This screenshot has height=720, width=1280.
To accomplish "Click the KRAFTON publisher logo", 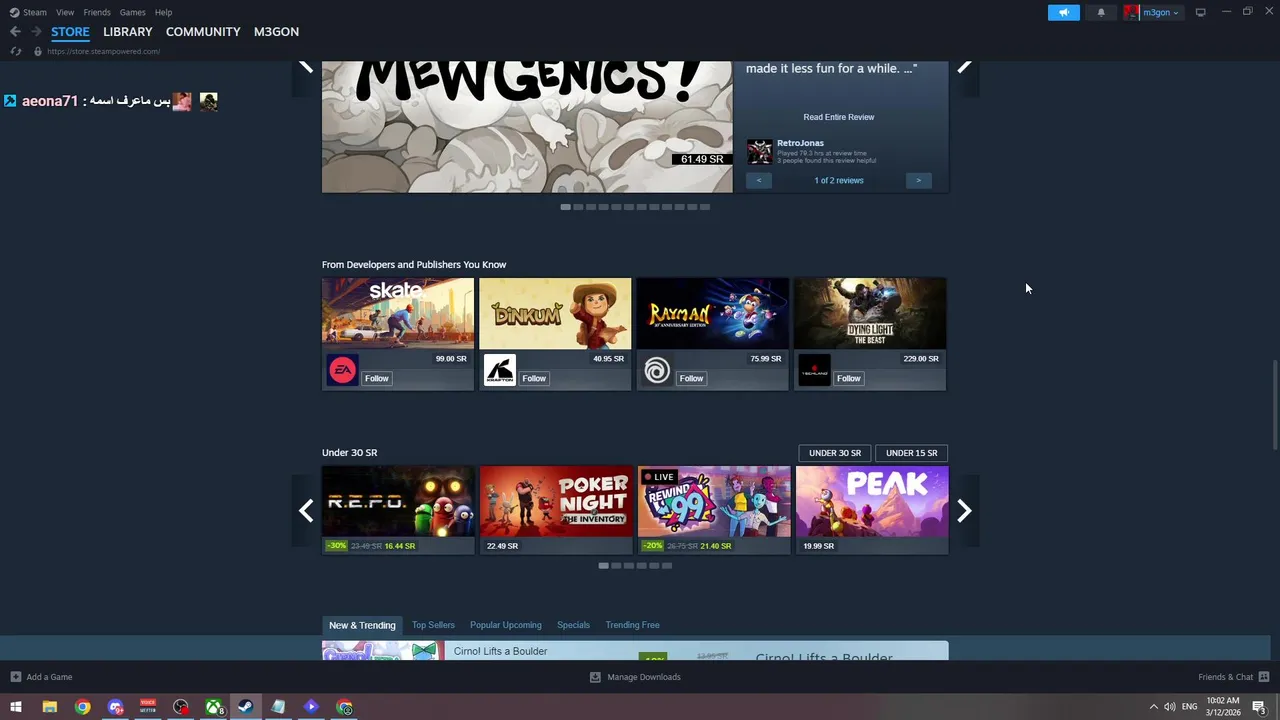I will point(500,370).
